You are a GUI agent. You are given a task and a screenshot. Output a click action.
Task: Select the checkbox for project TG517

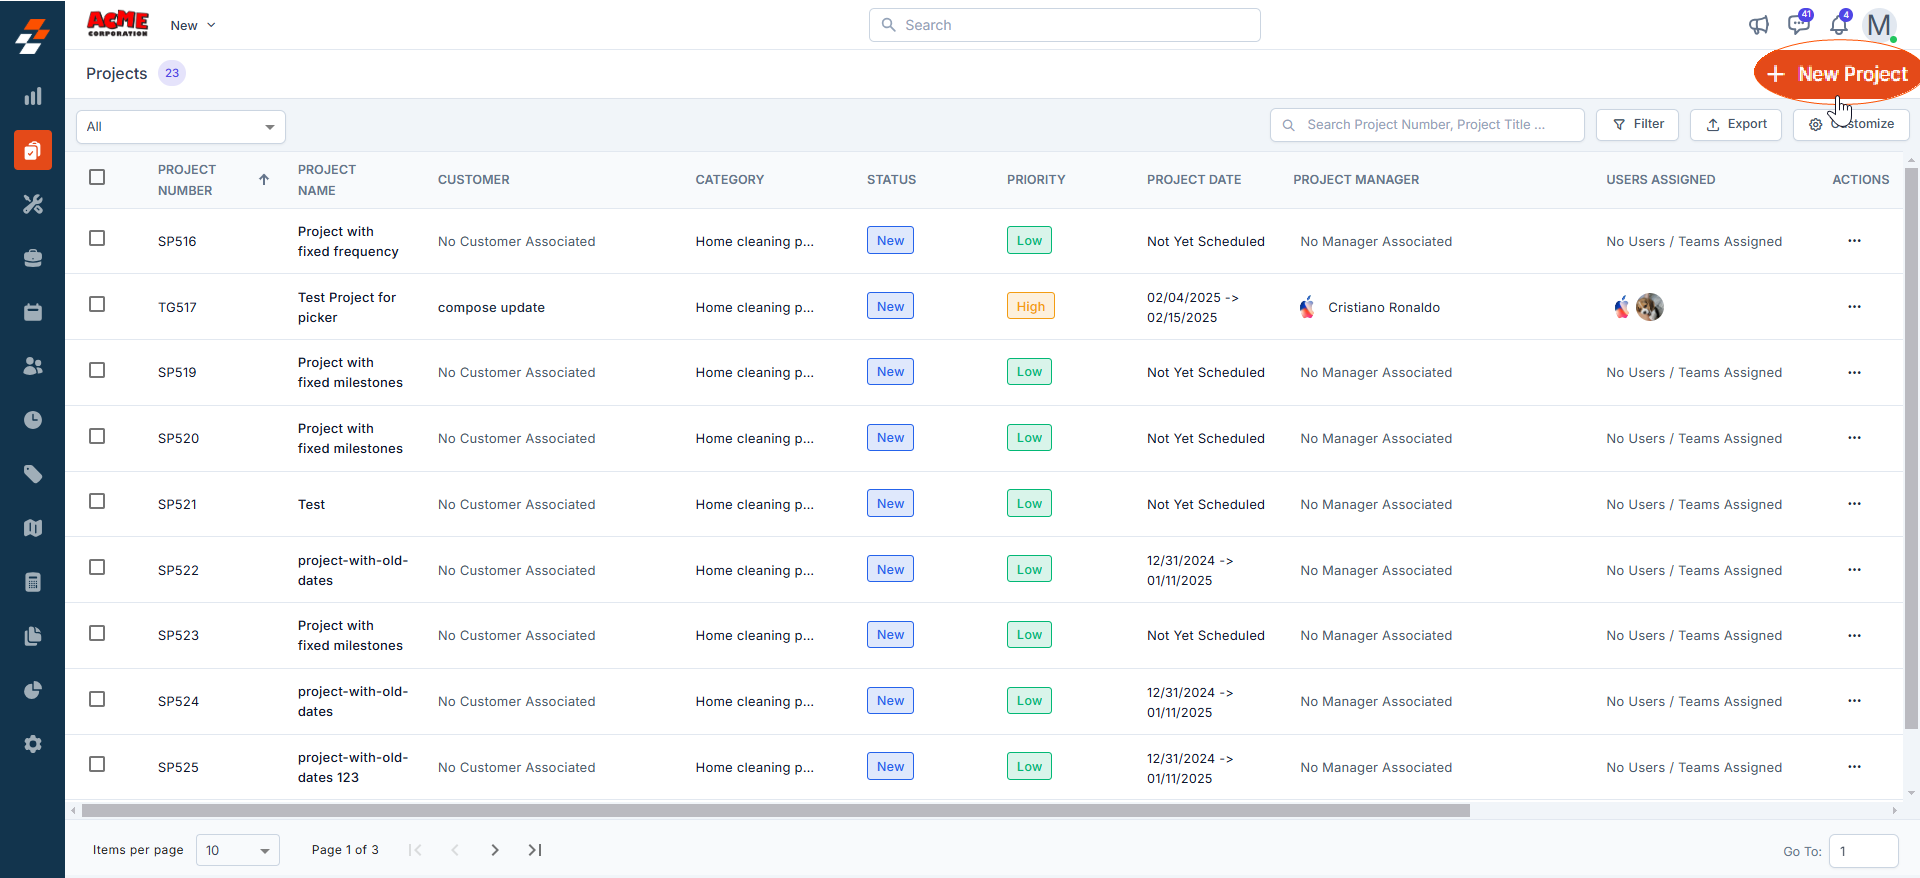(x=97, y=305)
